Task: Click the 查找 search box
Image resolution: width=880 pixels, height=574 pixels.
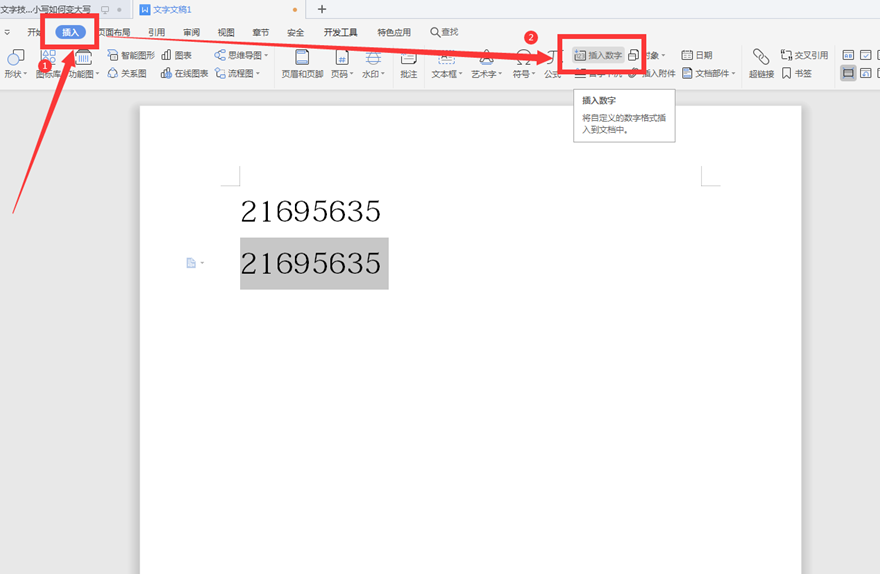Action: click(x=444, y=32)
